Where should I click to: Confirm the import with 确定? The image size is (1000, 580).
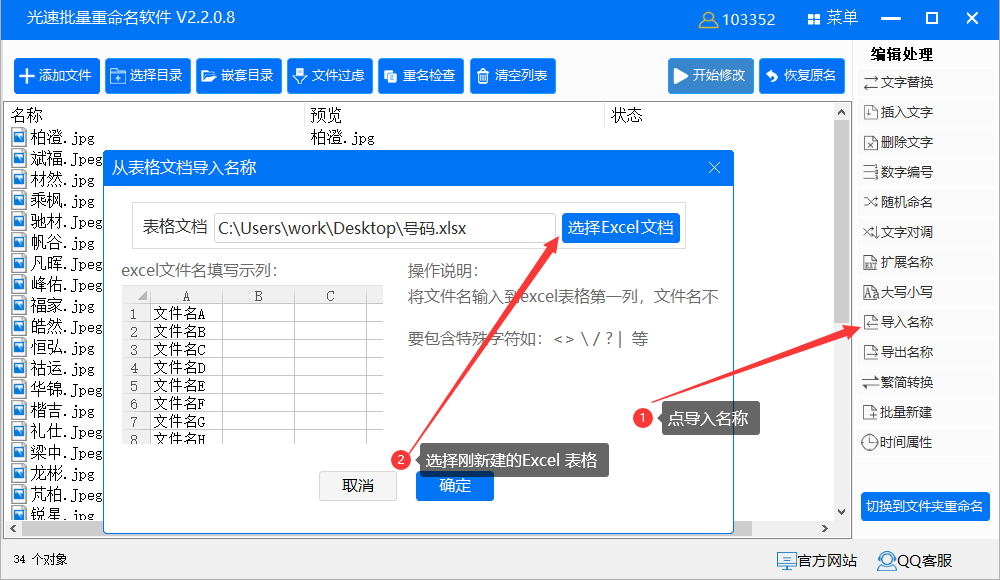pos(455,486)
